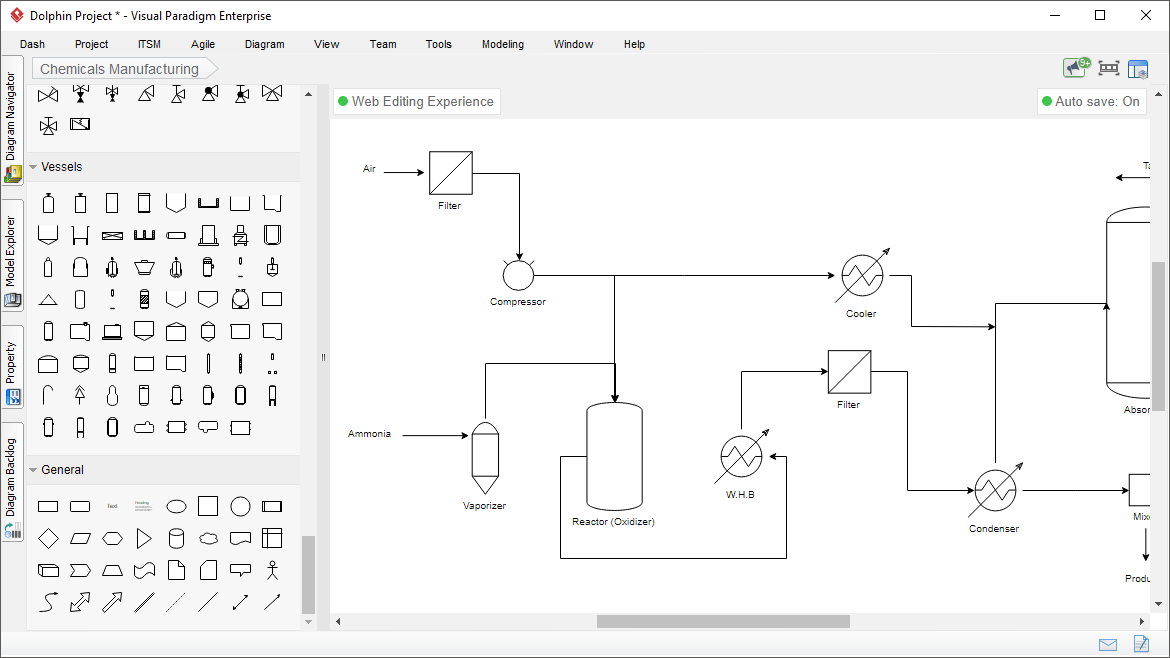This screenshot has height=658, width=1170.
Task: Select the cylinder database shape
Action: 176,538
